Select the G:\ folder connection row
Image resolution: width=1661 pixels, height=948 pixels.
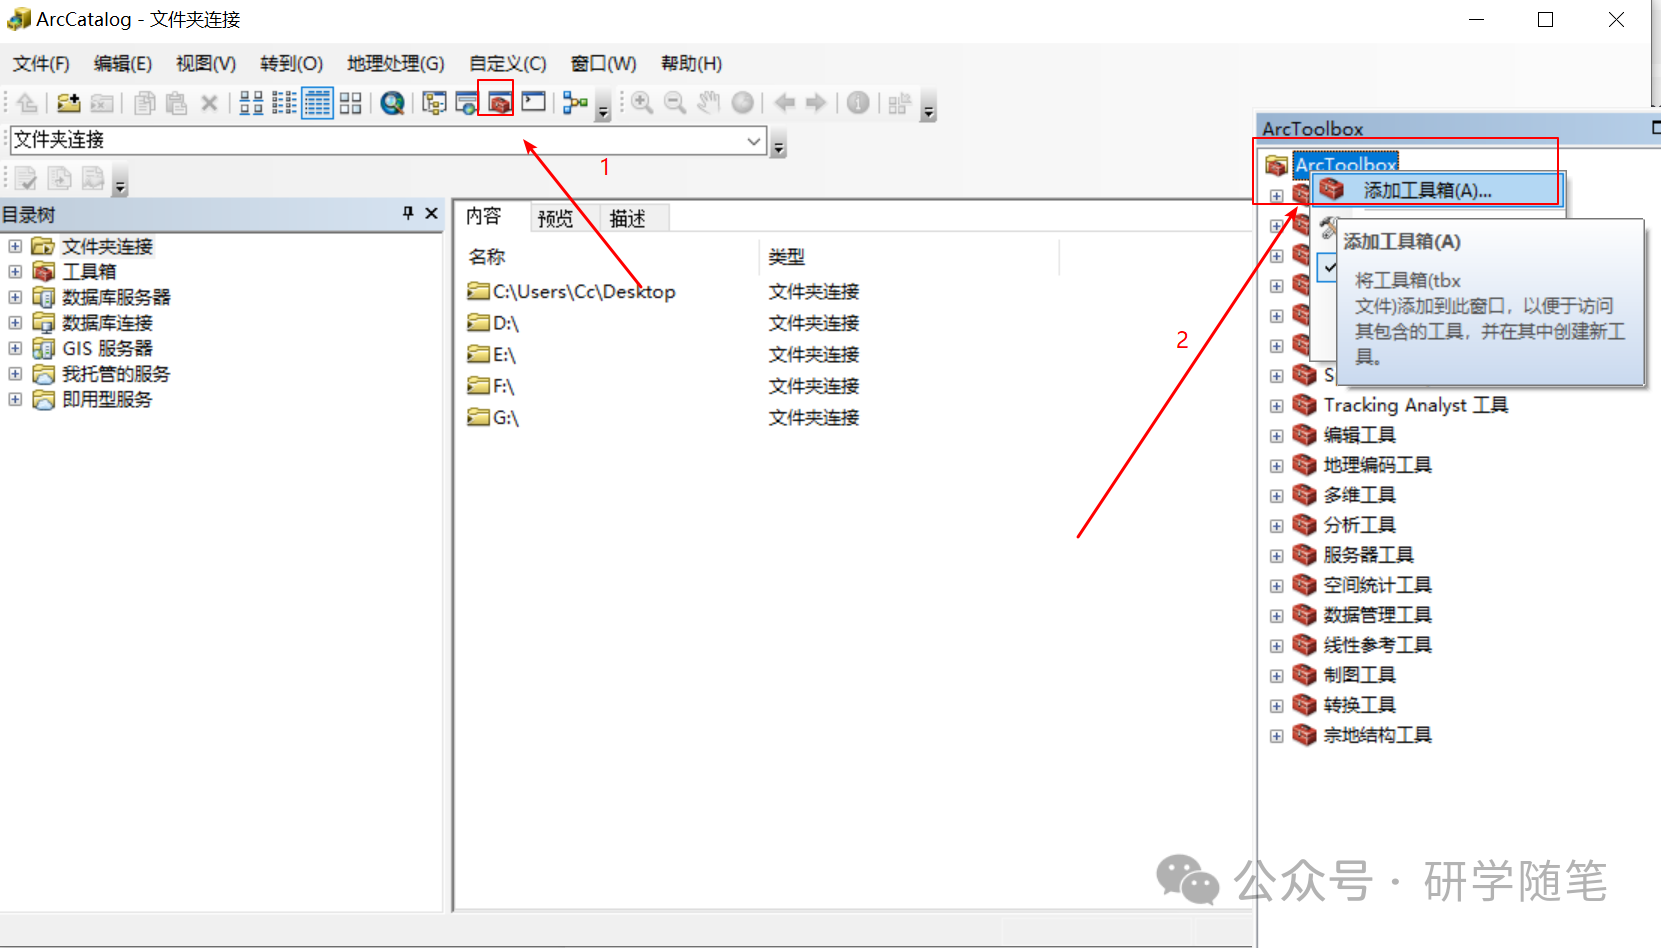pos(493,418)
